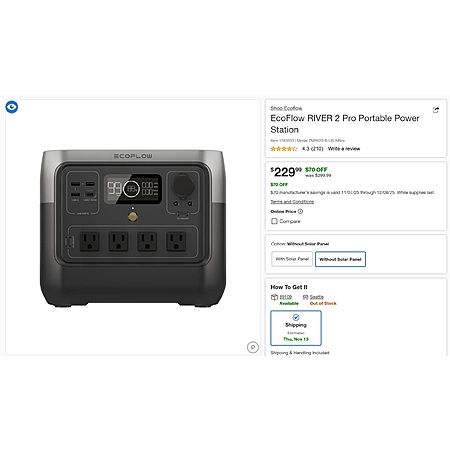Click the blue eye icon above product image
The image size is (450, 450).
click(x=12, y=107)
